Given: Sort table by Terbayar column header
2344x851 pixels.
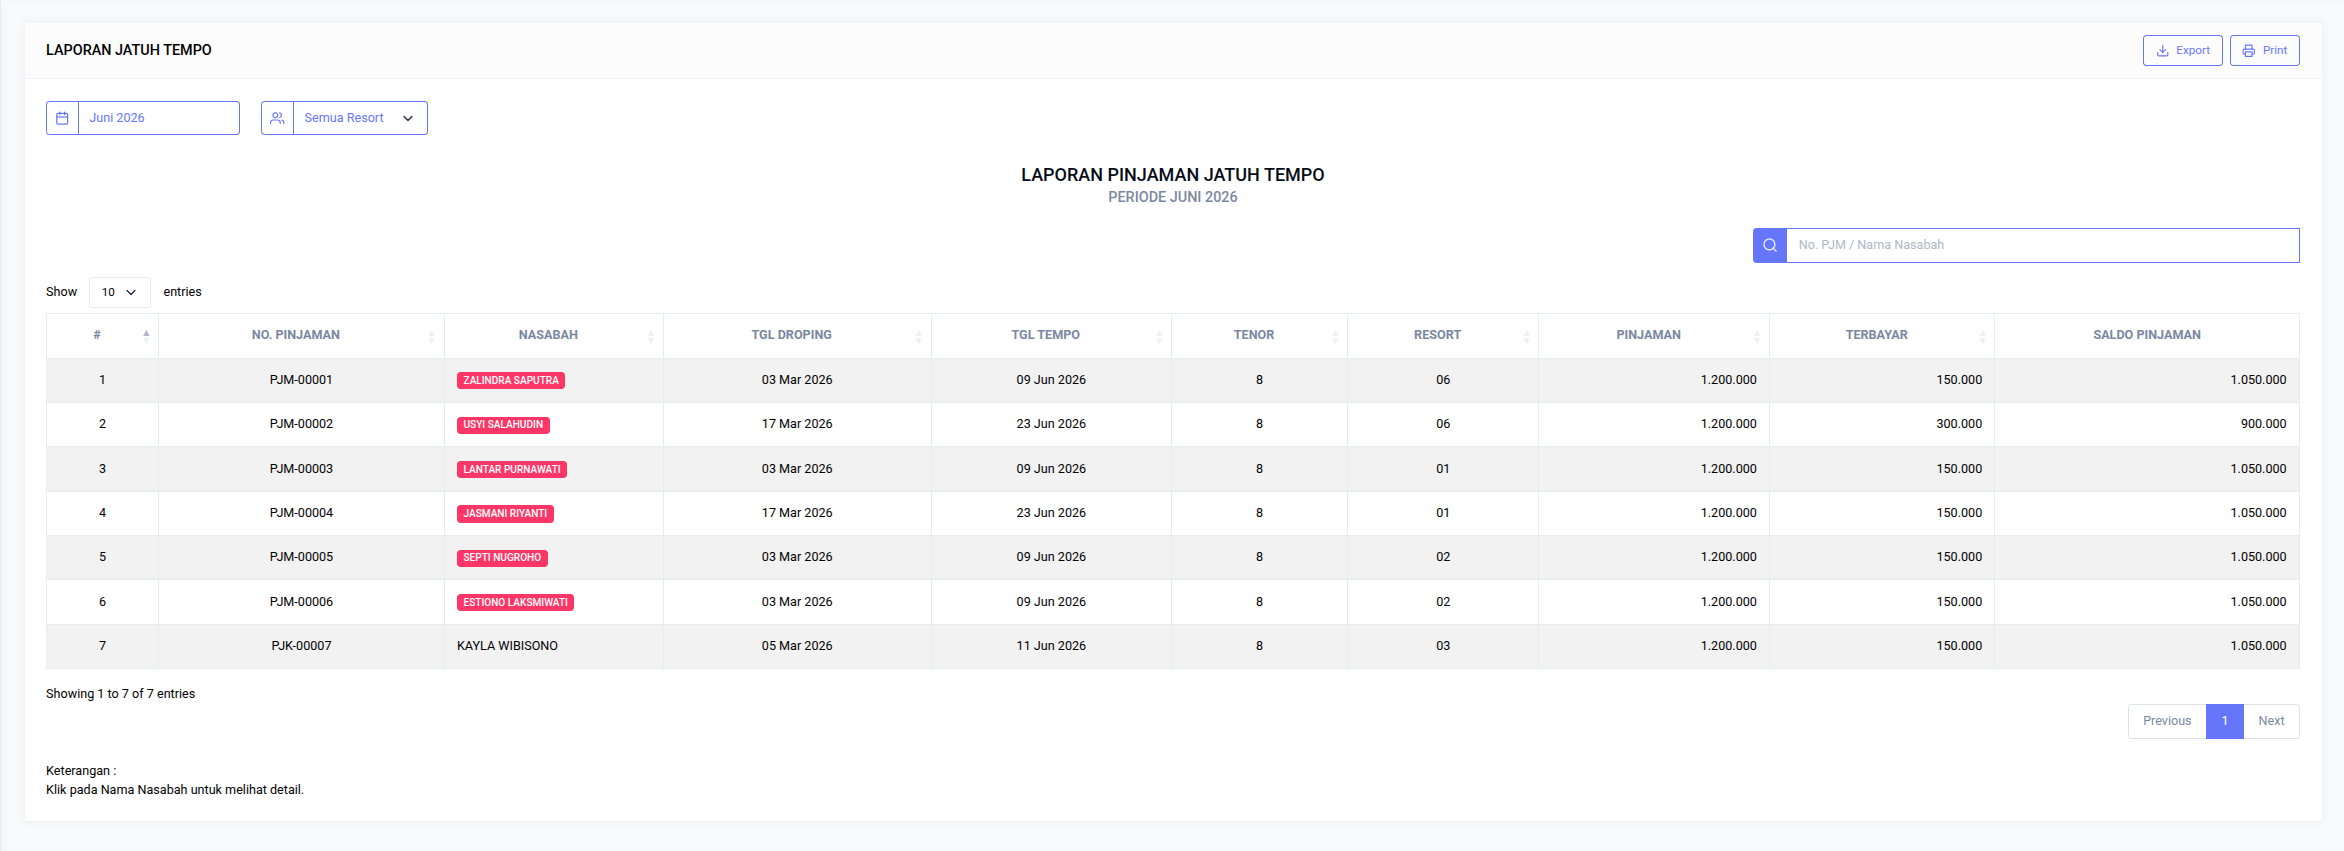Looking at the screenshot, I should 1876,335.
